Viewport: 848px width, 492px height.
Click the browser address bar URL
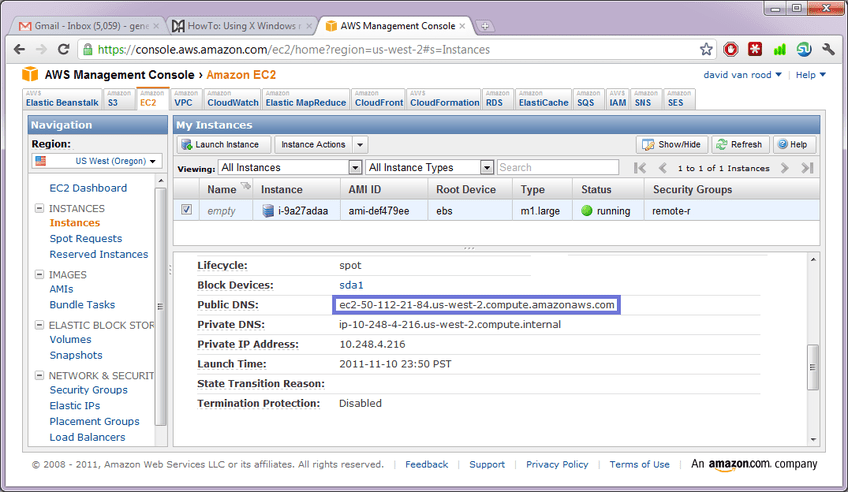point(294,50)
